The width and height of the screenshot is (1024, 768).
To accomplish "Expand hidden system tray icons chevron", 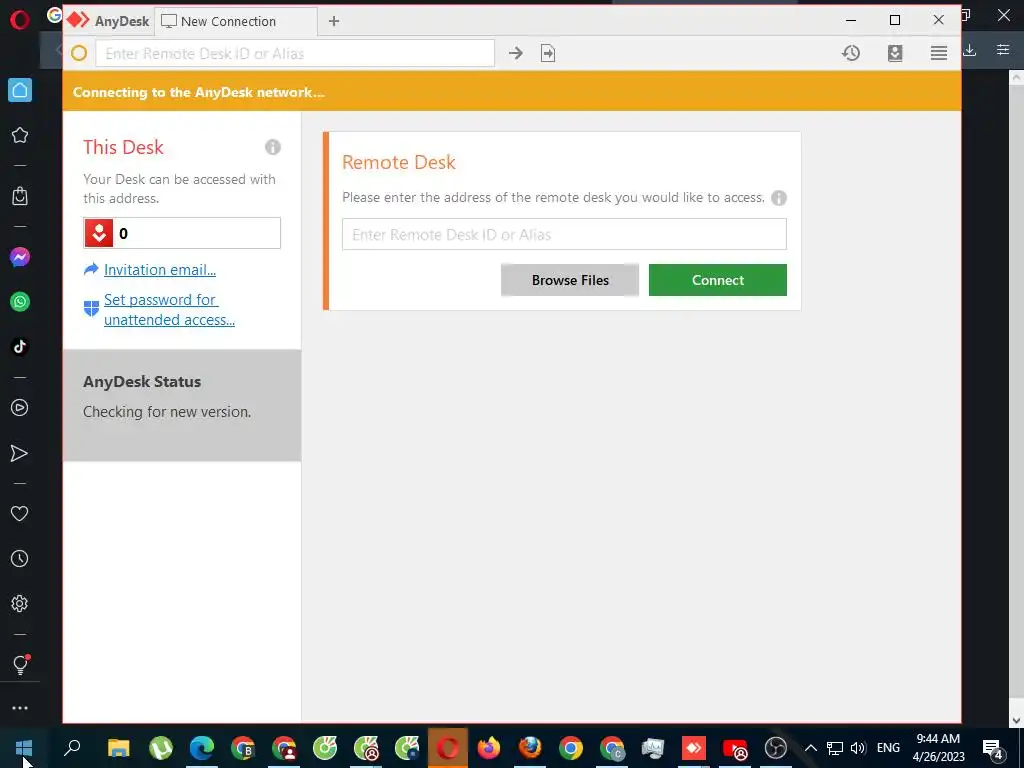I will coord(810,748).
